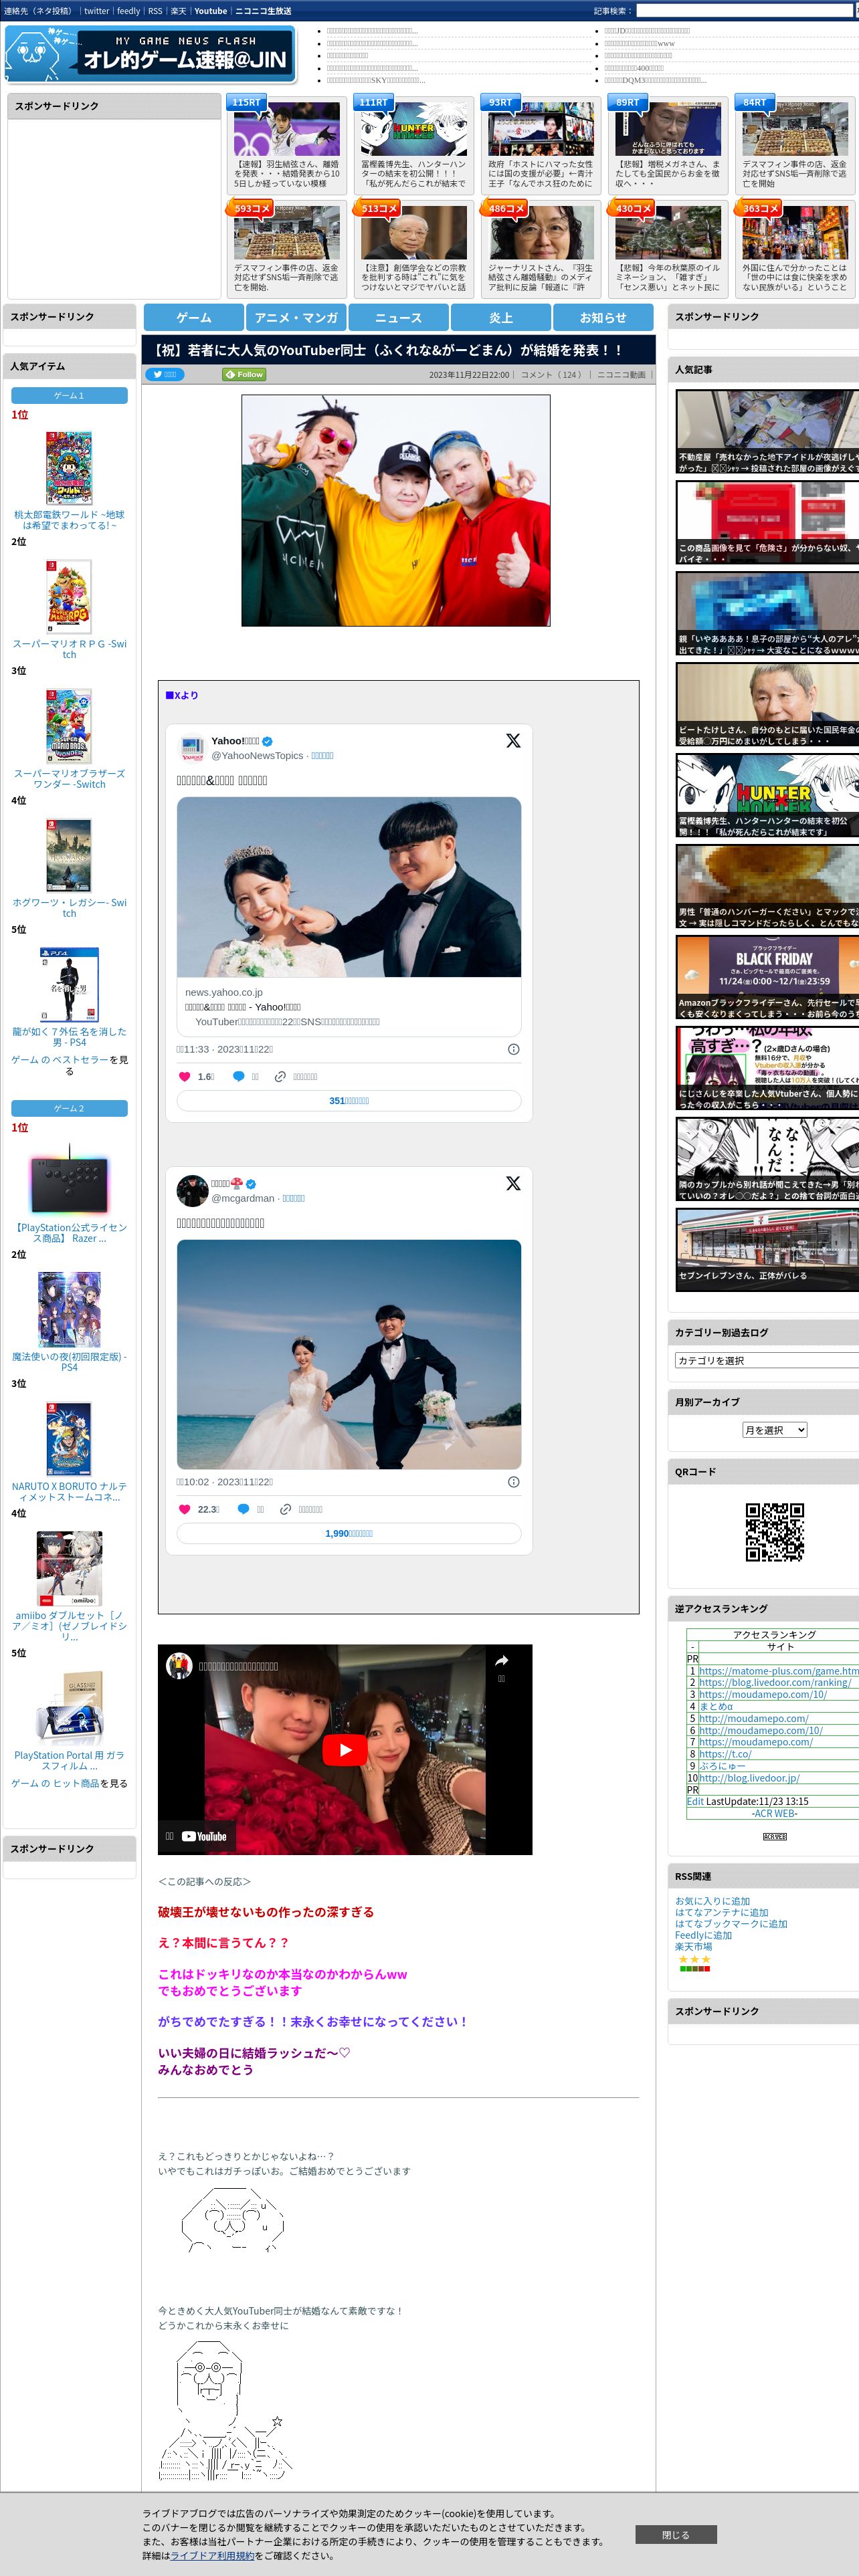Switch to the お知らせ tab
The width and height of the screenshot is (859, 2576).
click(603, 317)
